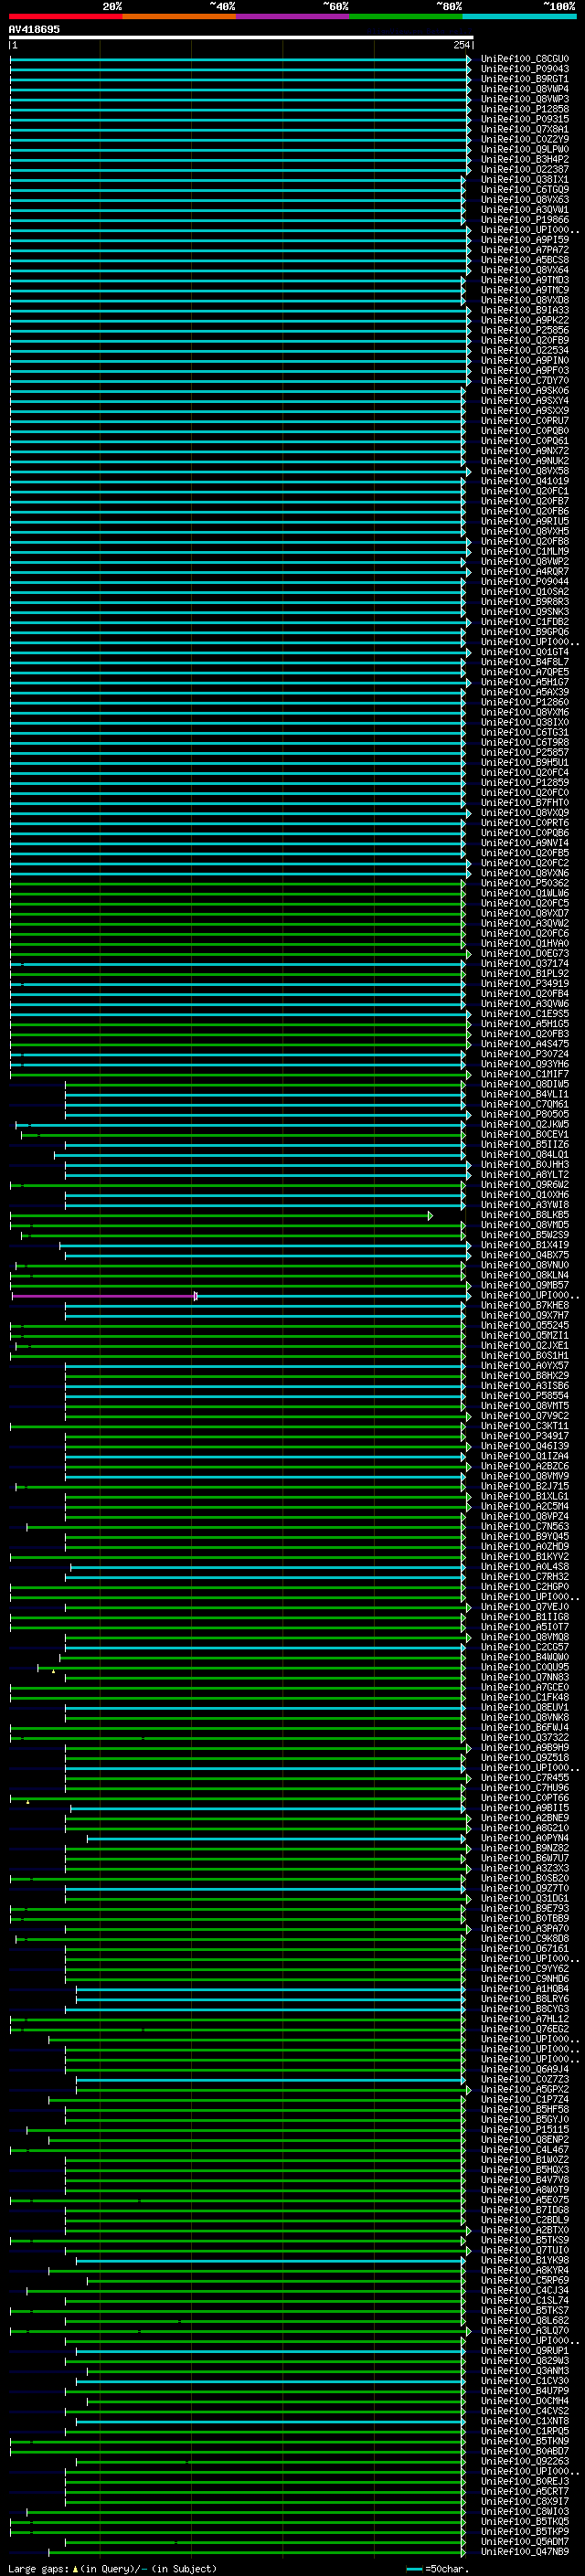Open the UniRef100_P15115 hit link
585x2576 pixels.
click(524, 2130)
